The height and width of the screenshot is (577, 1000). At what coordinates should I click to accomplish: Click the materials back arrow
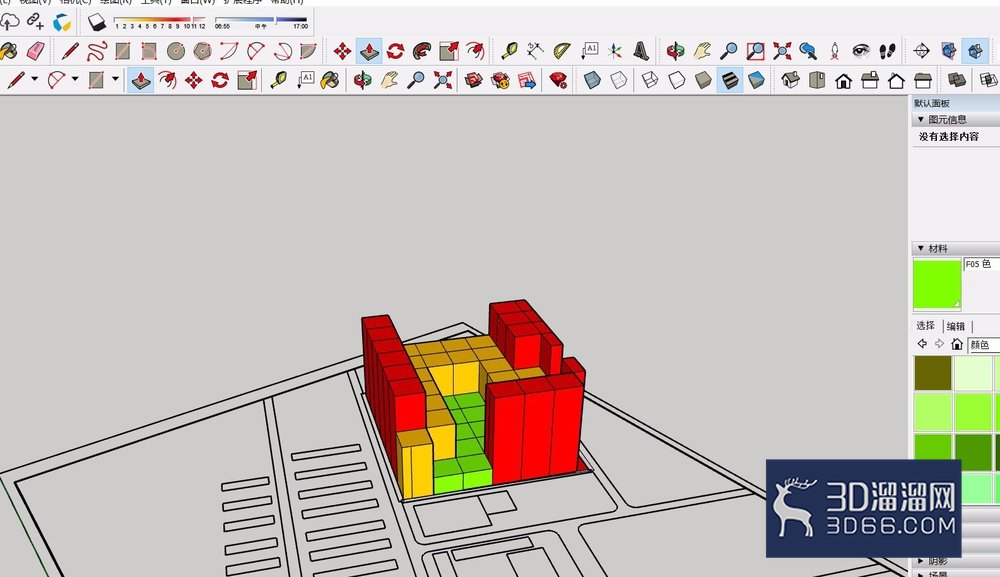point(922,344)
